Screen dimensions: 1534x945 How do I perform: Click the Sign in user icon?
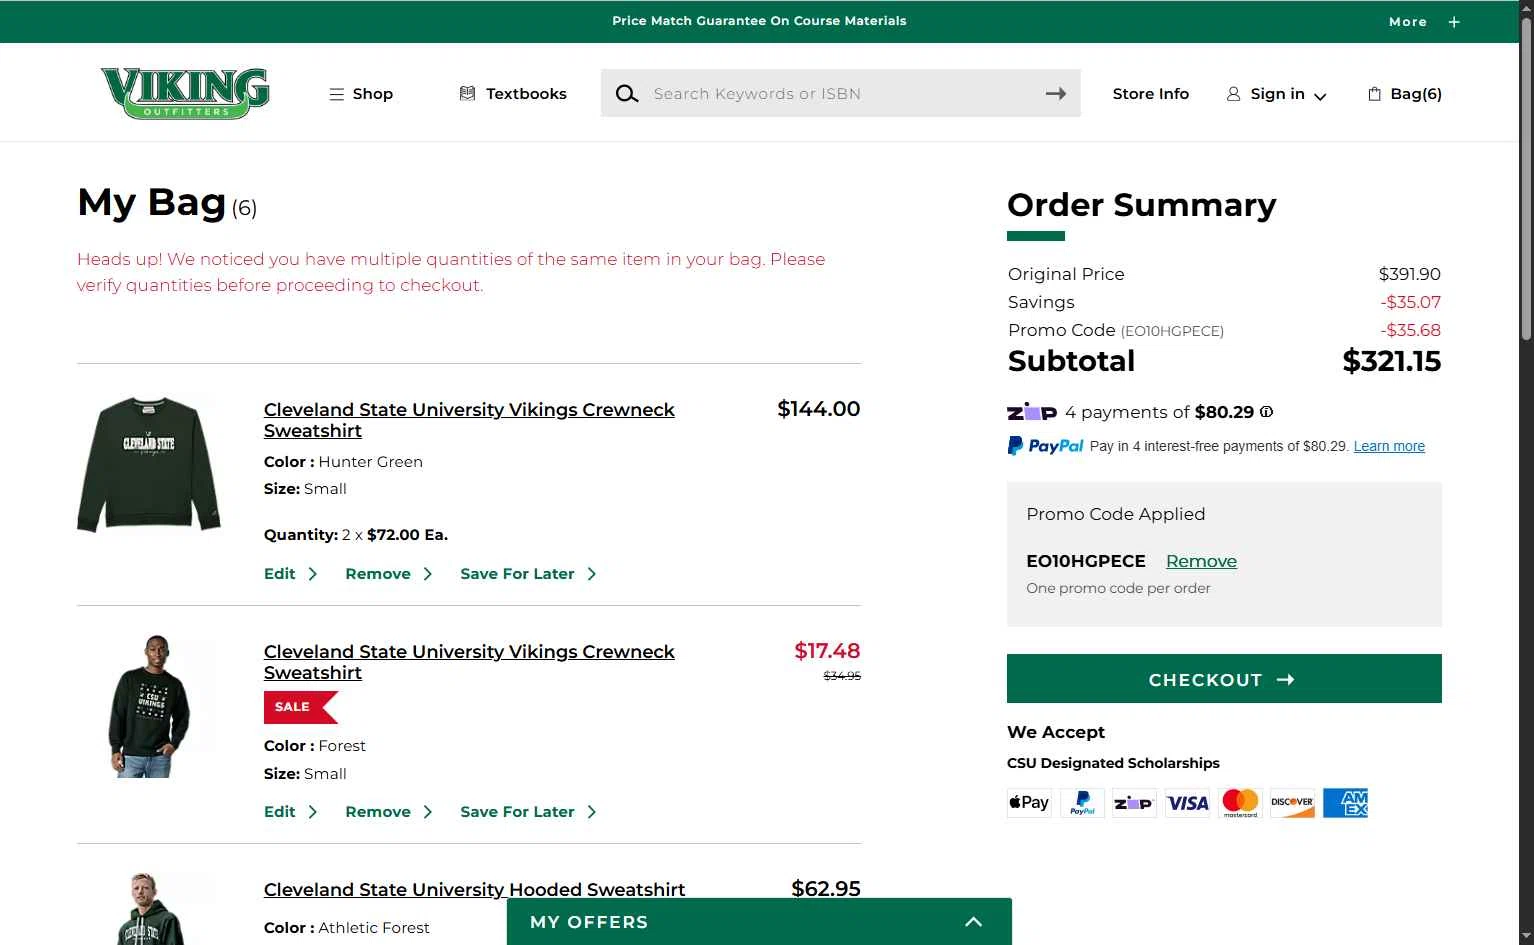(x=1233, y=94)
